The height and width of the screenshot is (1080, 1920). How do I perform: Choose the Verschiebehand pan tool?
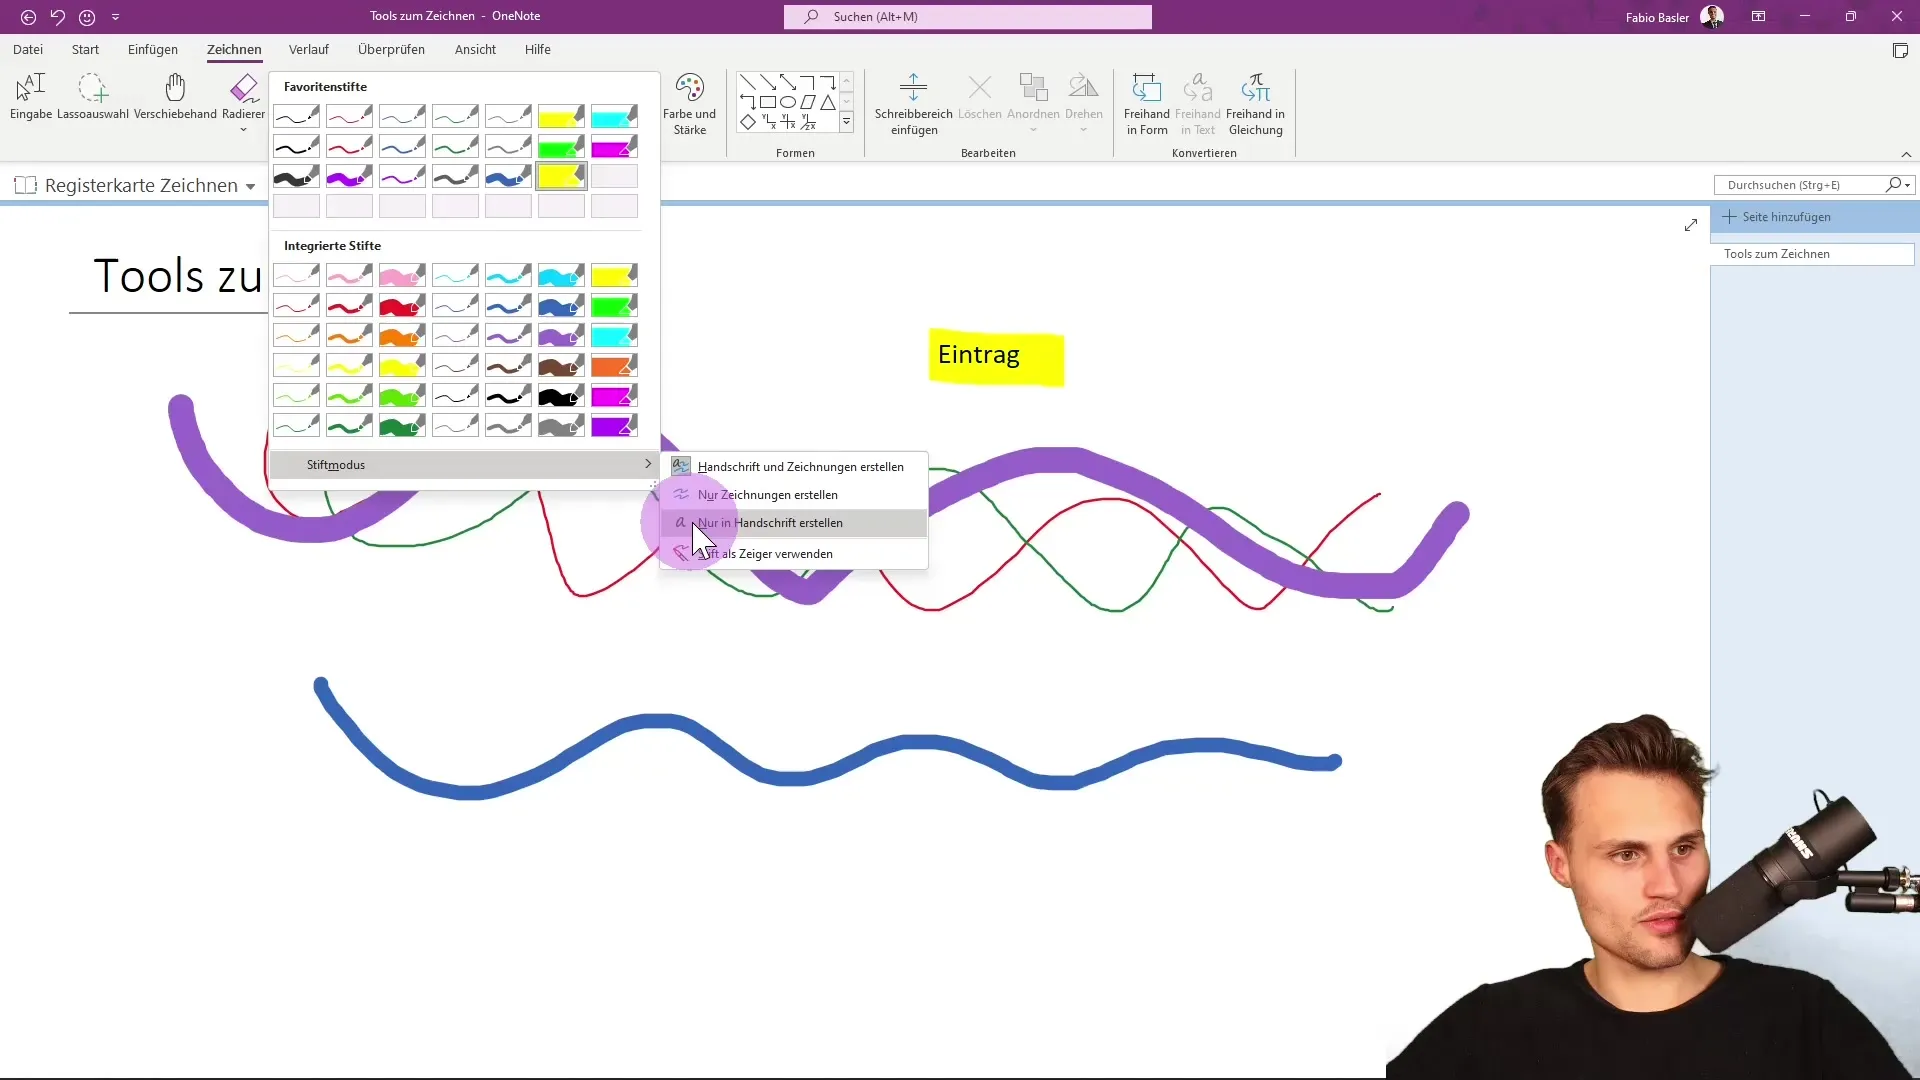(x=175, y=97)
